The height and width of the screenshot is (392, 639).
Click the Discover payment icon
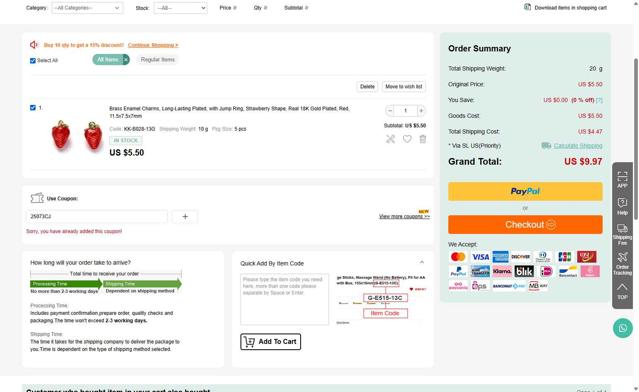(x=521, y=257)
